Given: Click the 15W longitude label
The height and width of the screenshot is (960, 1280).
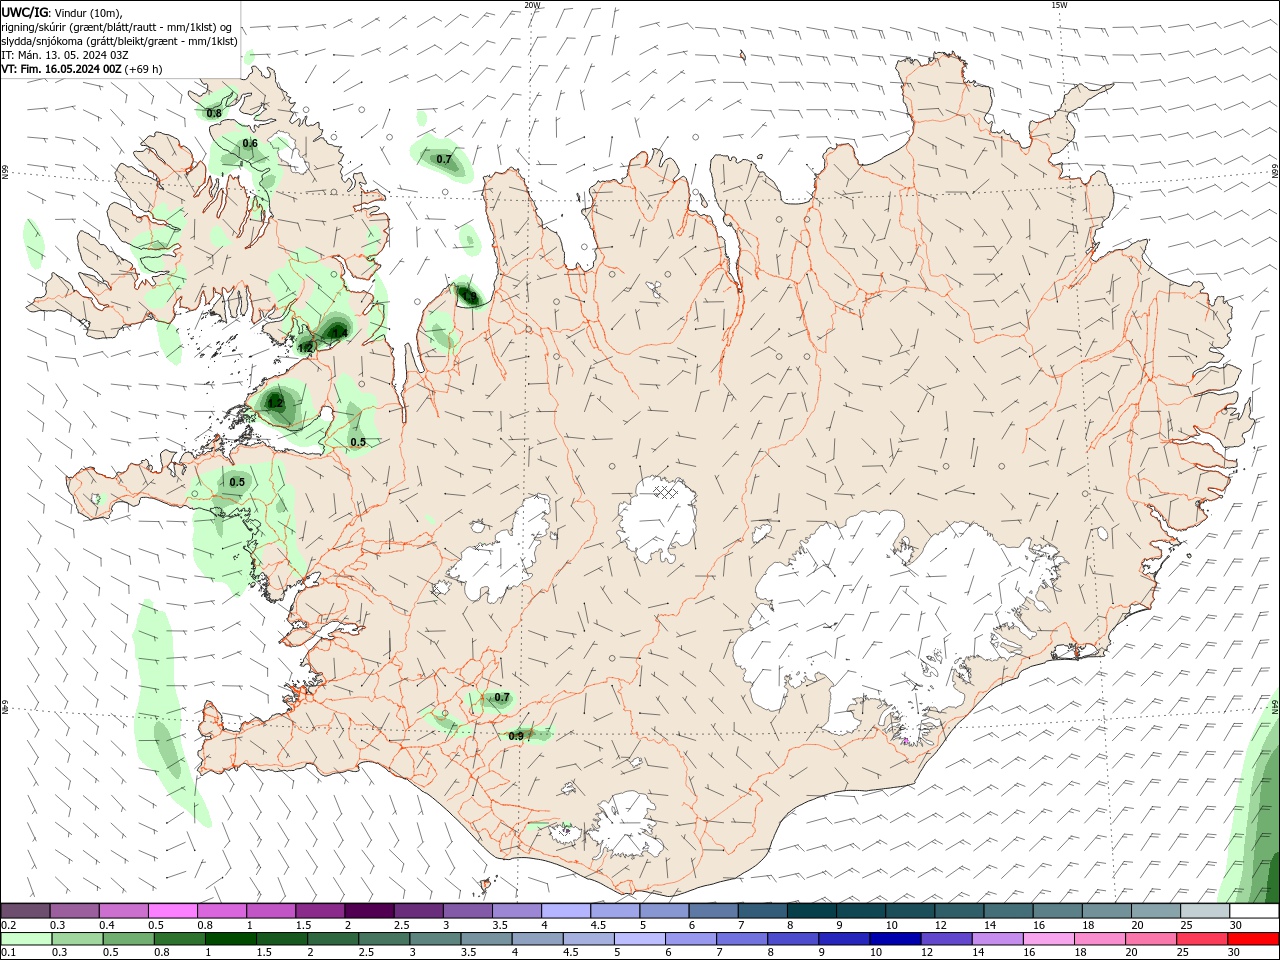Looking at the screenshot, I should click(1059, 5).
